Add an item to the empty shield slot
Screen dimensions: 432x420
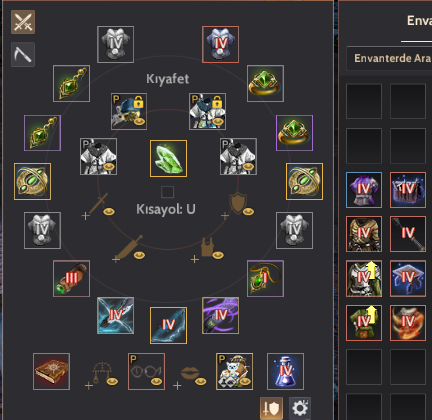coord(238,205)
